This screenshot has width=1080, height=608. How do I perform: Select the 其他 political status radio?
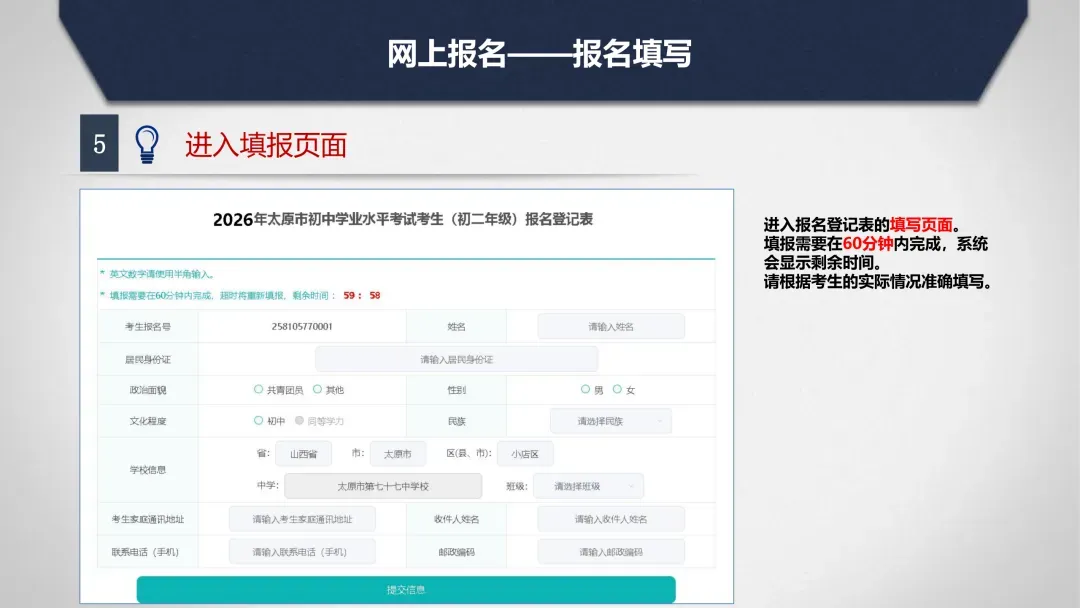point(318,389)
